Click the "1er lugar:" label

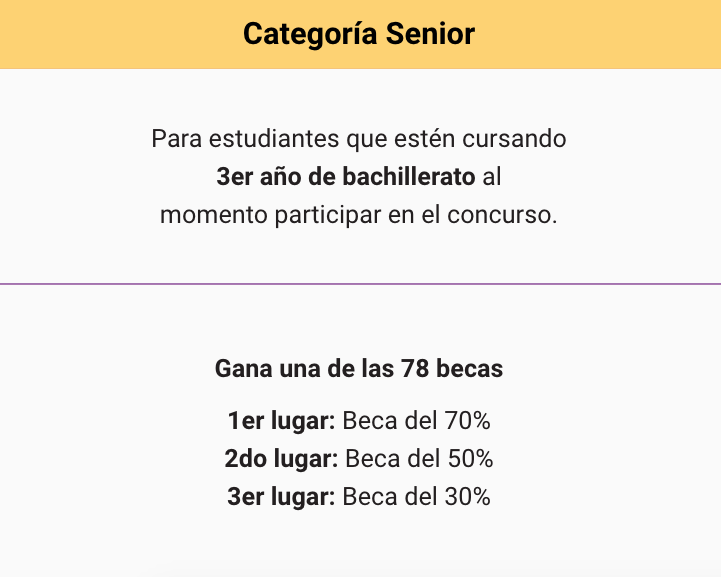click(x=281, y=421)
